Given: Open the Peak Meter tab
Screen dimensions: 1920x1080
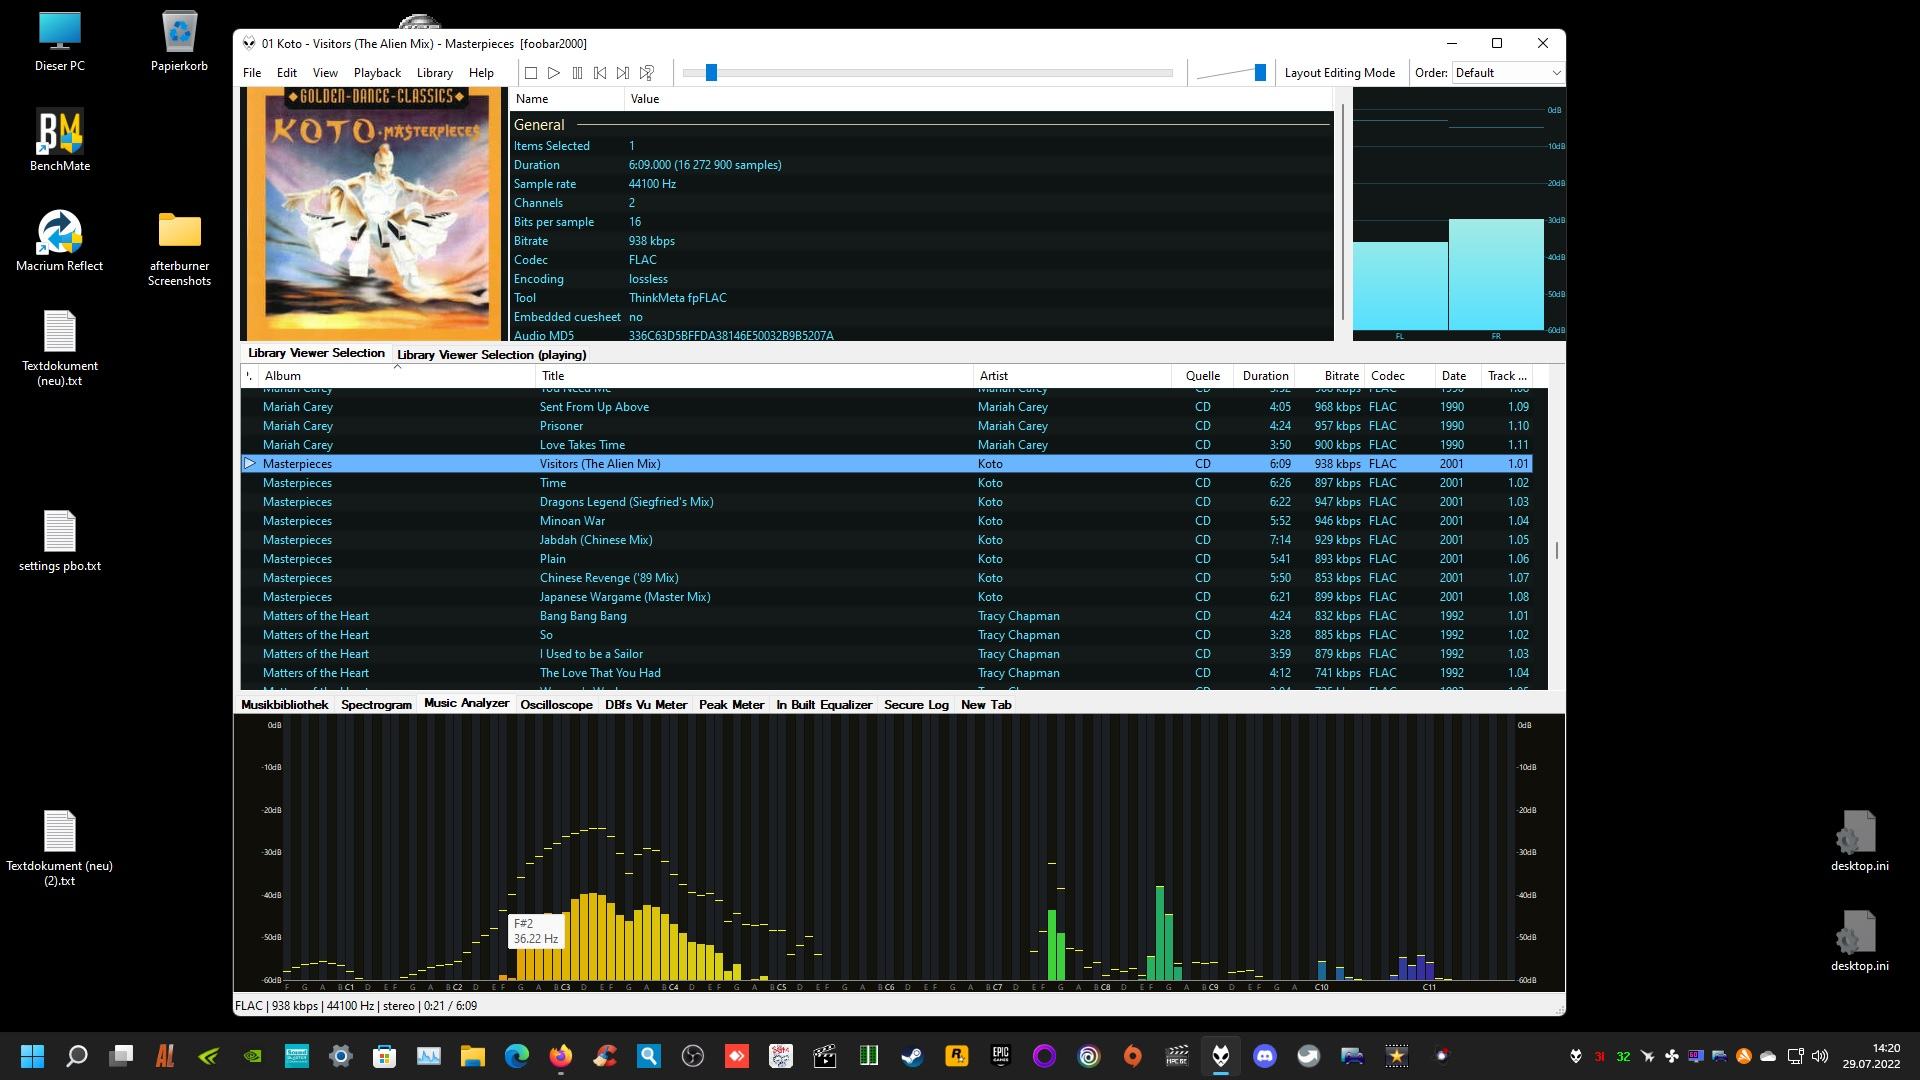Looking at the screenshot, I should tap(731, 705).
